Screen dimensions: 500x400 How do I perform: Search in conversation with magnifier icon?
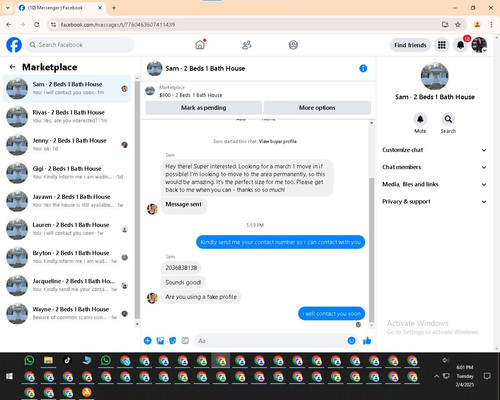[x=448, y=119]
